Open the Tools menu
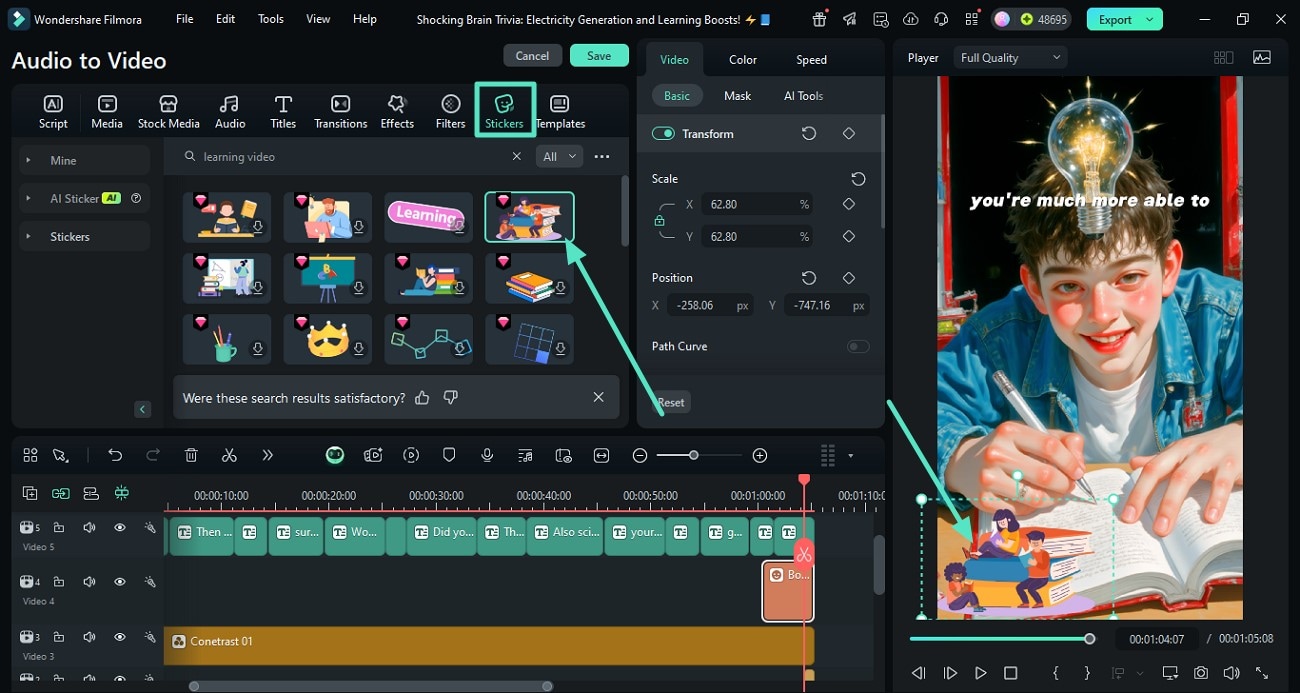This screenshot has height=693, width=1300. [x=271, y=19]
